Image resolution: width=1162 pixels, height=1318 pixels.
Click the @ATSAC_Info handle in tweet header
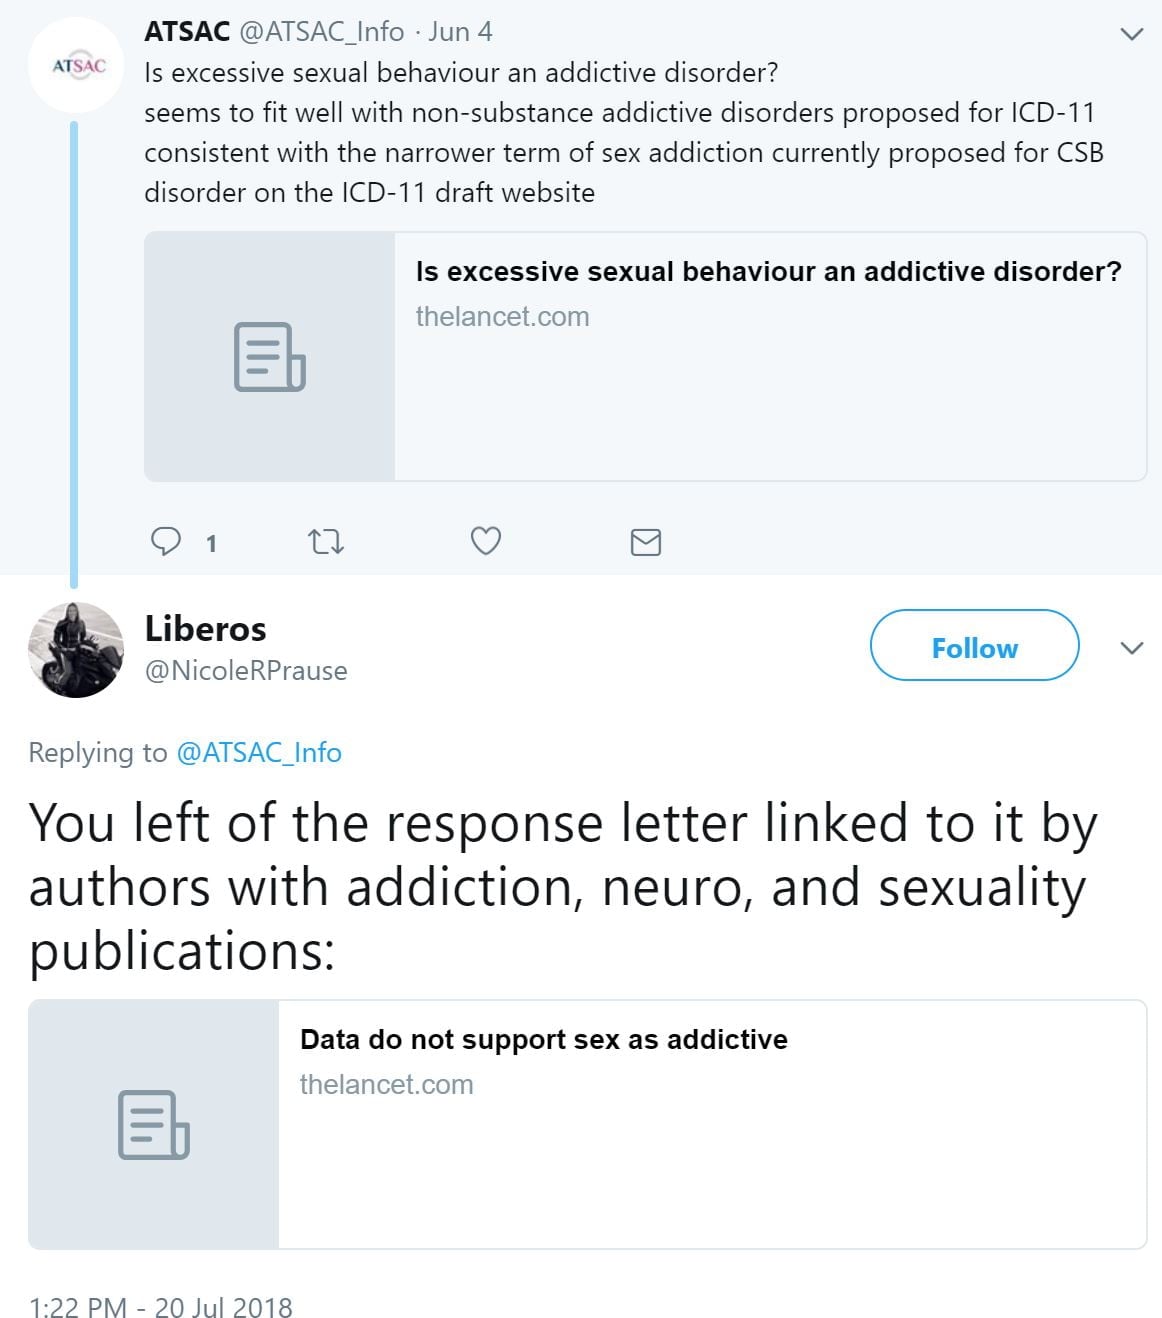click(321, 32)
